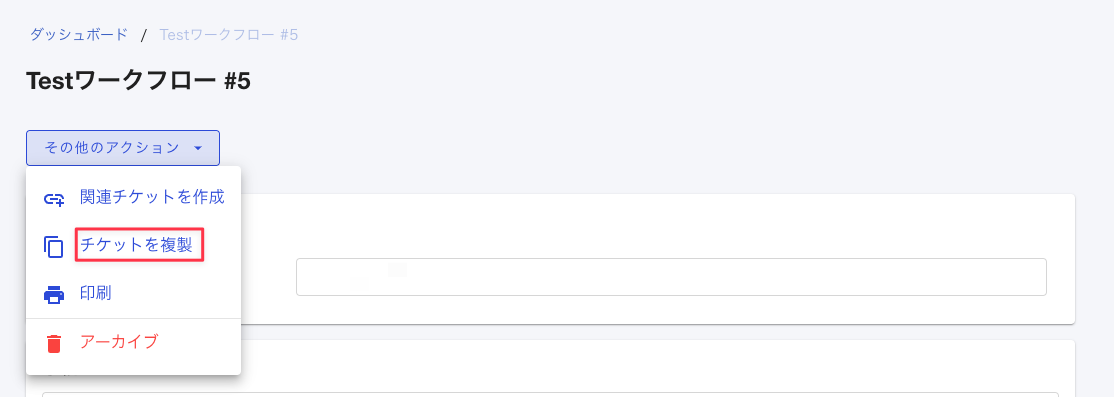This screenshot has height=397, width=1114.
Task: Click the first white card panel background
Action: (656, 226)
